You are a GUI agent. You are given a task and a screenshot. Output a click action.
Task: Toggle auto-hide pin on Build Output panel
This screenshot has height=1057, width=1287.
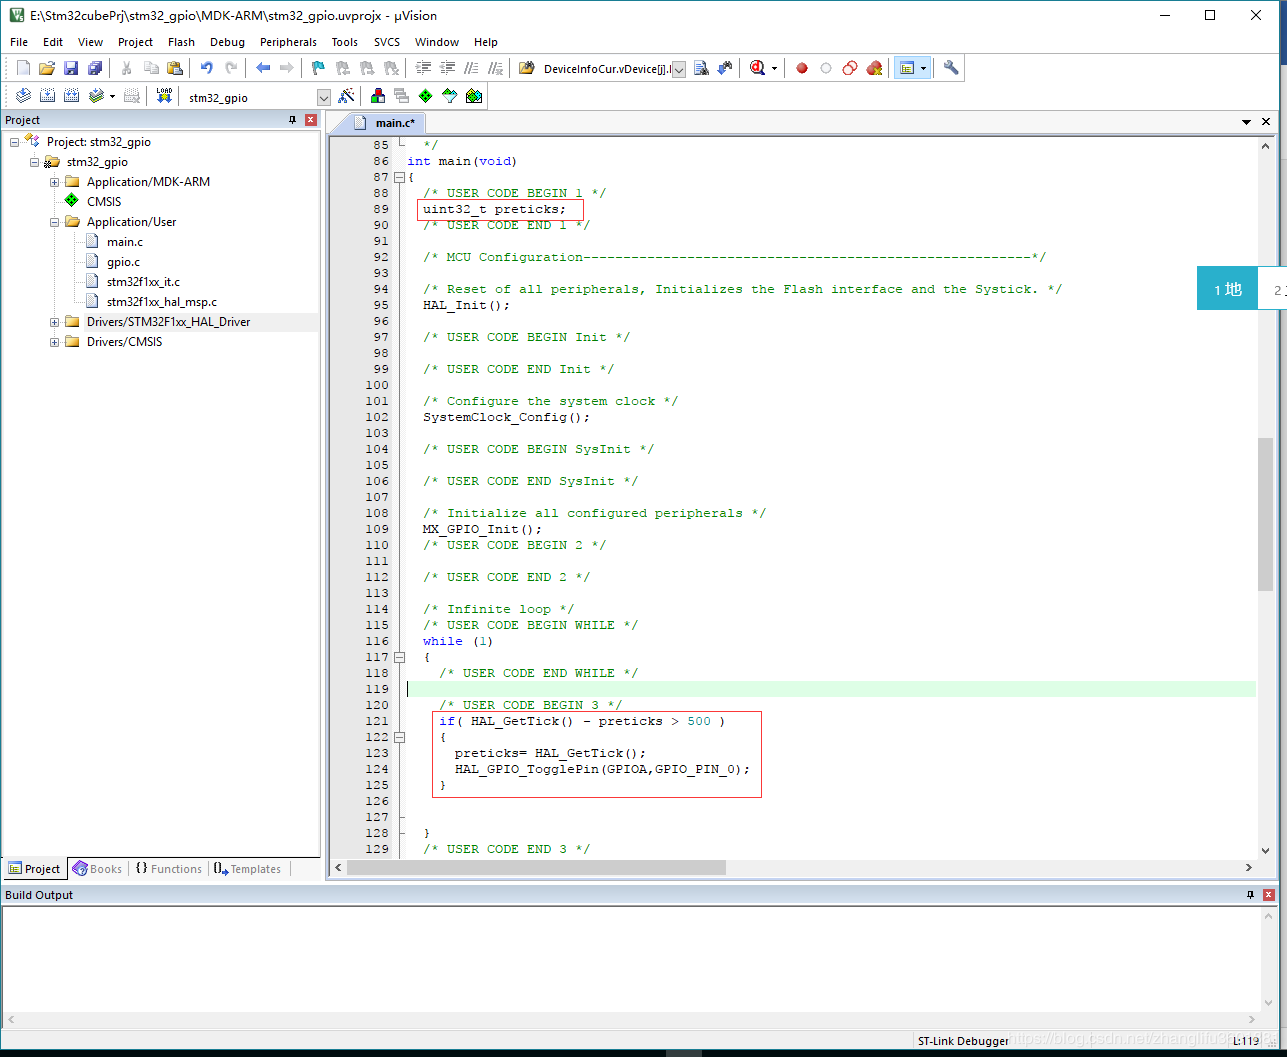click(x=1250, y=895)
